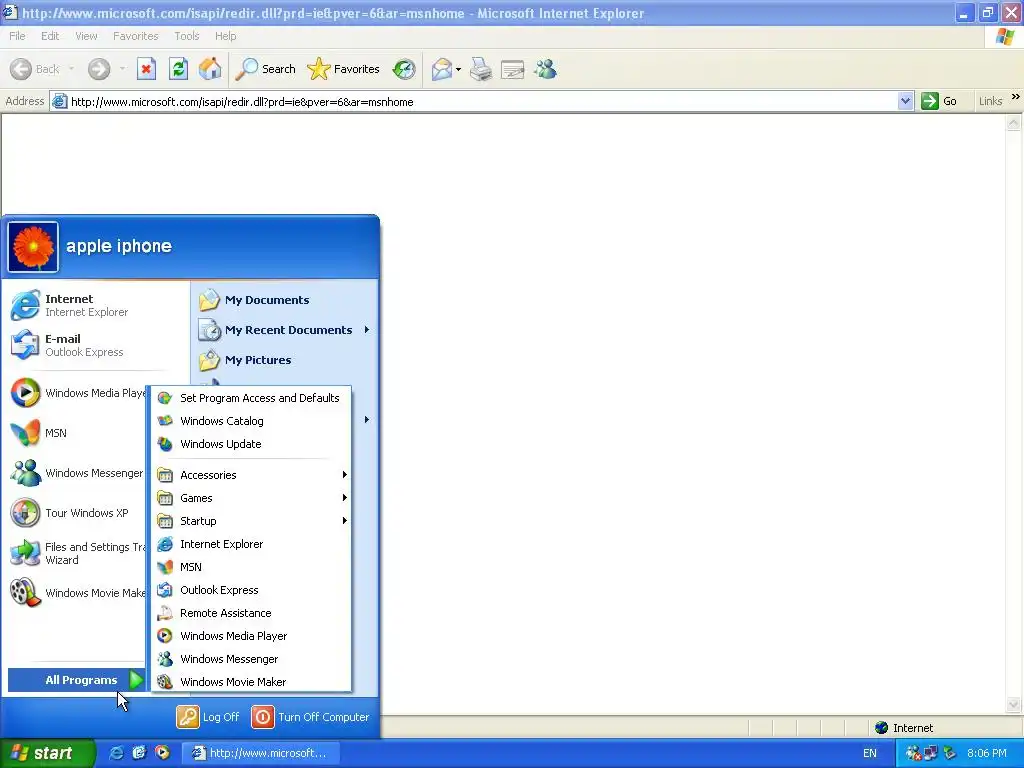This screenshot has height=768, width=1024.
Task: Launch Windows Messenger in left column
Action: click(77, 473)
